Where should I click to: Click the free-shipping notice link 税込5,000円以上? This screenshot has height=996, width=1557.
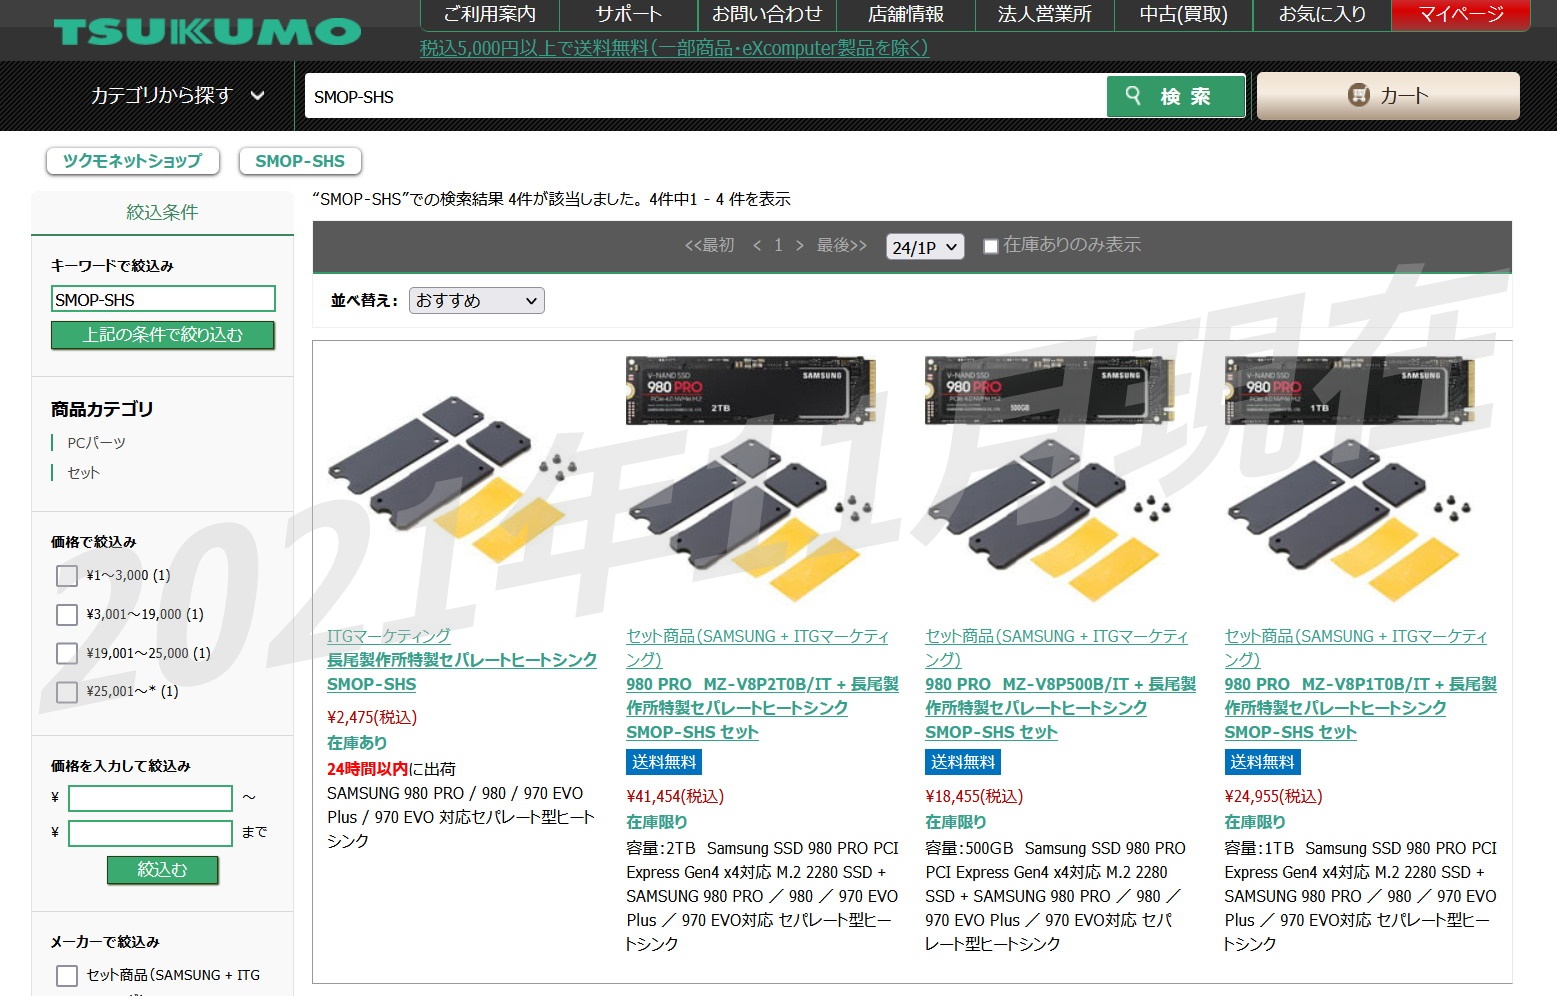tap(674, 48)
